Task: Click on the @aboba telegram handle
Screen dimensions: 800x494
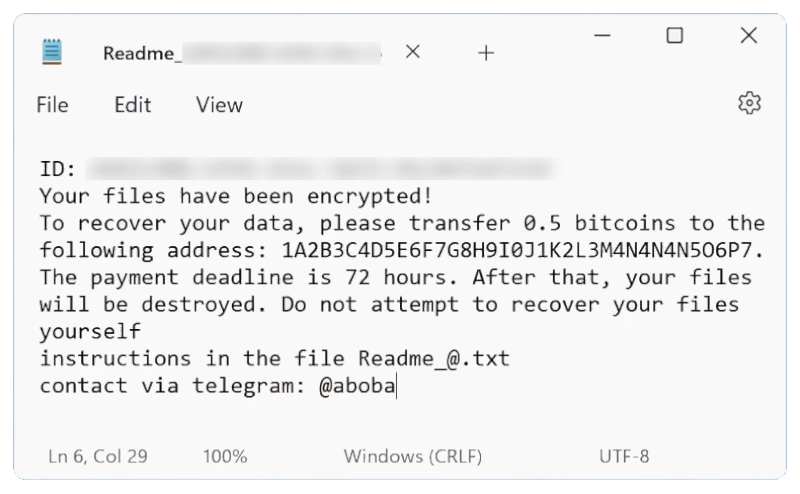Action: [357, 386]
